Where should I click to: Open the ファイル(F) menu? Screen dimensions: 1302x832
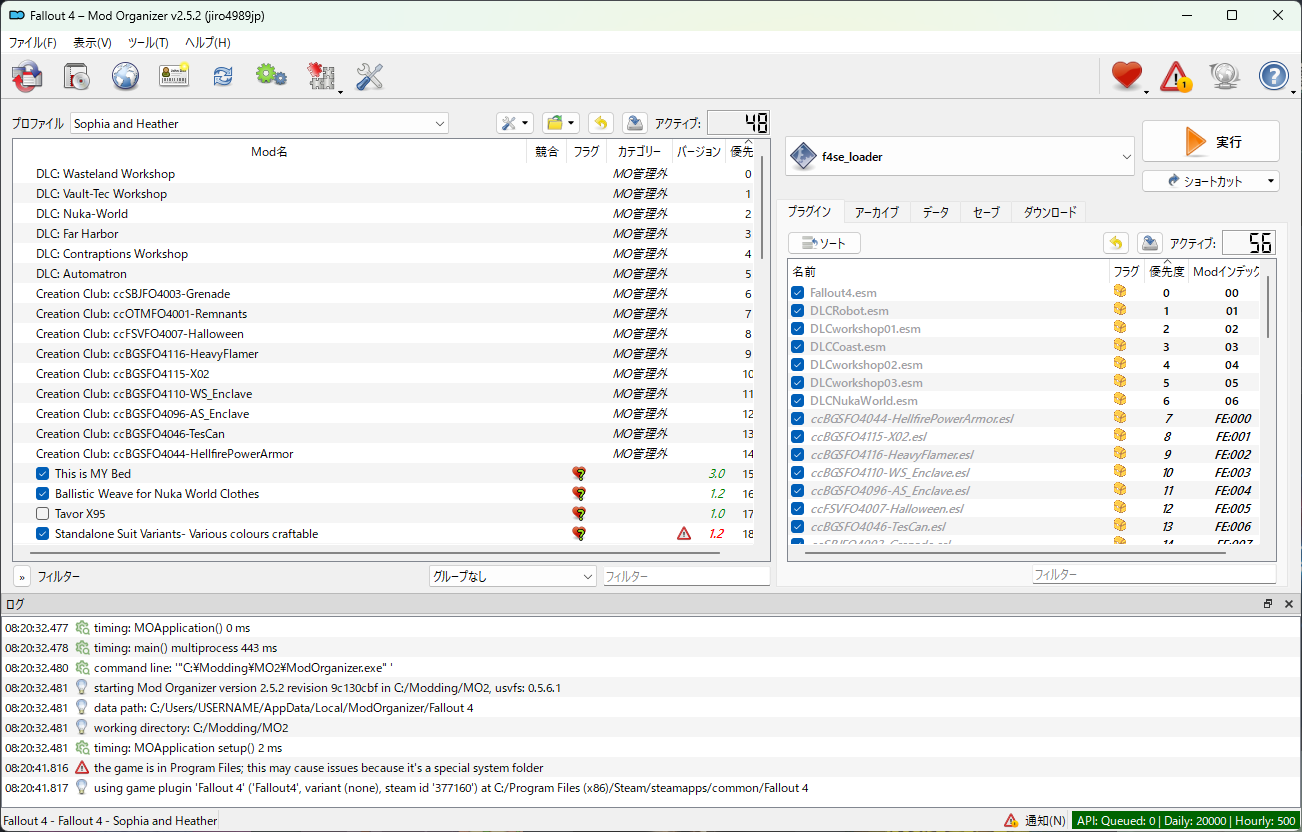[32, 43]
